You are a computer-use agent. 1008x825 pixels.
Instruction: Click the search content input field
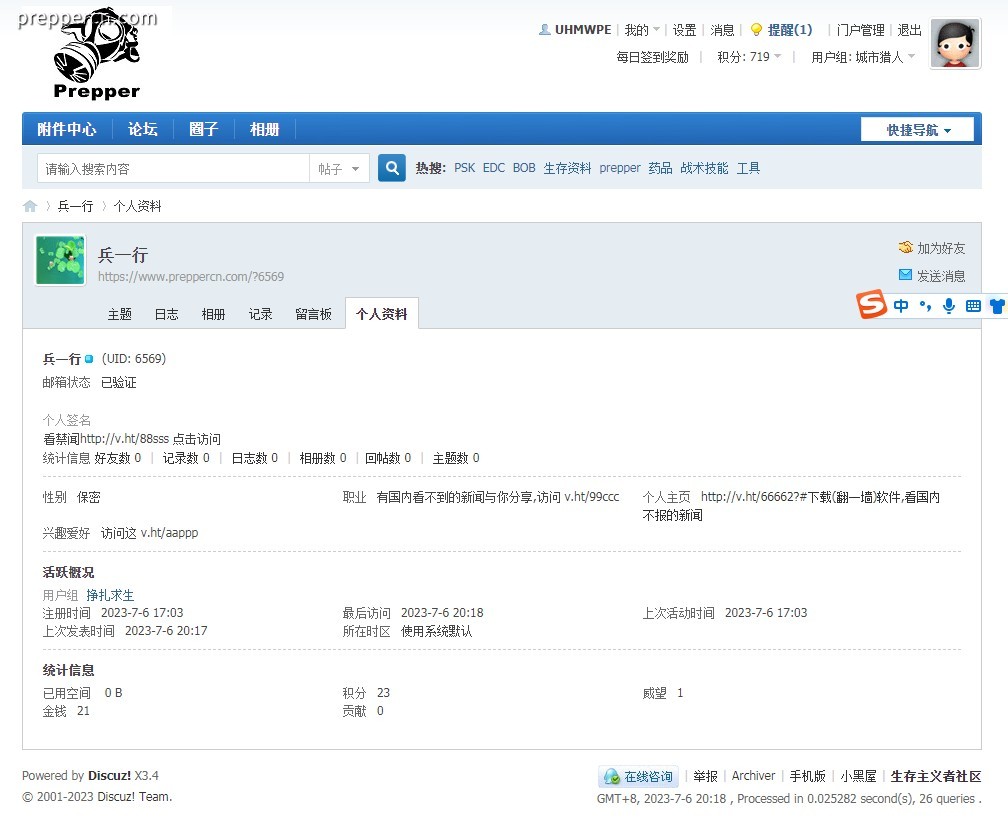174,168
